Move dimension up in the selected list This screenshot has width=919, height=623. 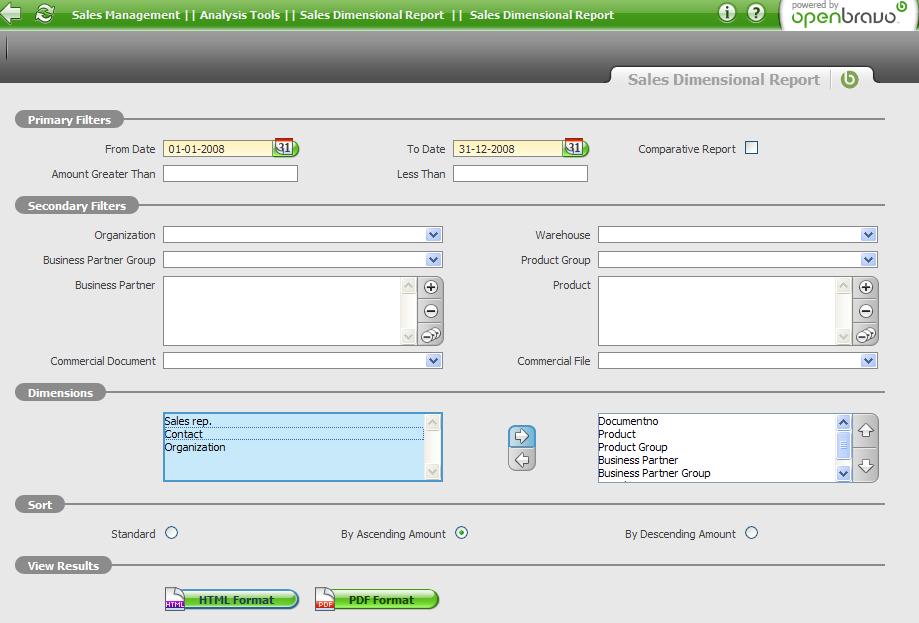(x=866, y=431)
